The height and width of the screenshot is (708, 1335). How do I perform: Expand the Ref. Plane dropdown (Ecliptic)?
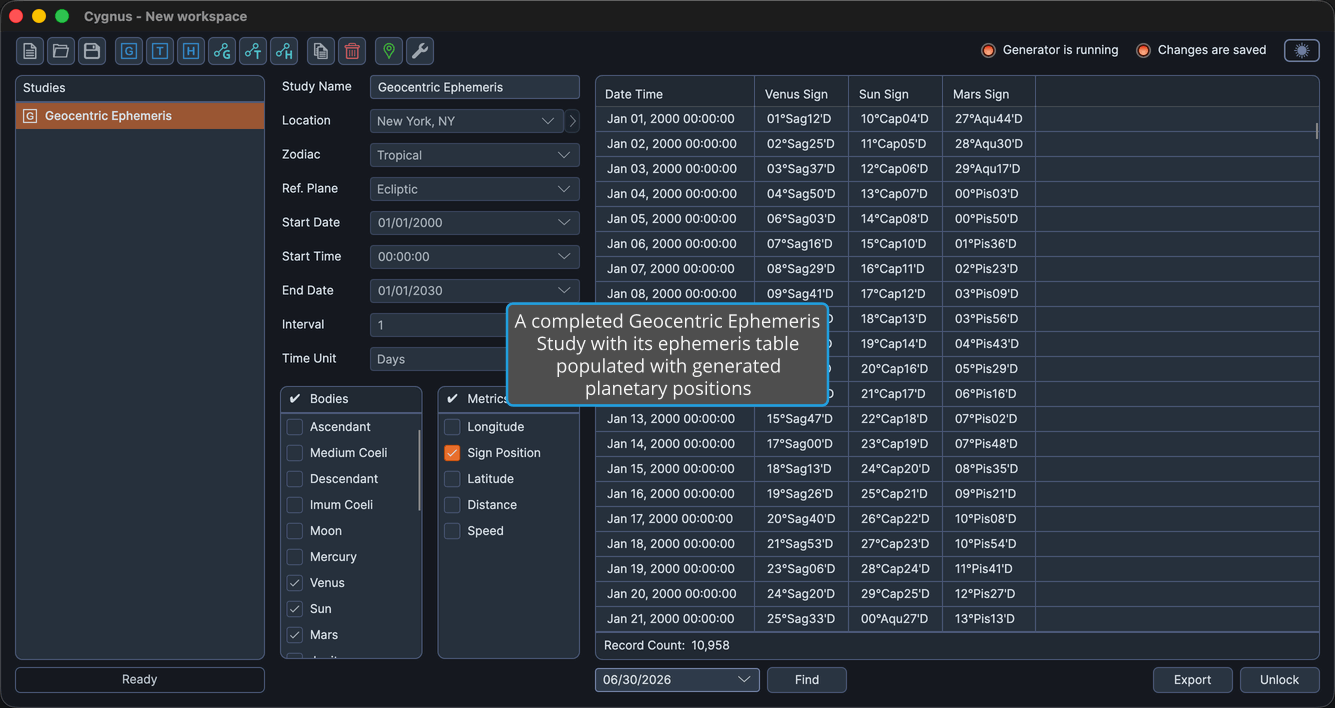pos(475,189)
